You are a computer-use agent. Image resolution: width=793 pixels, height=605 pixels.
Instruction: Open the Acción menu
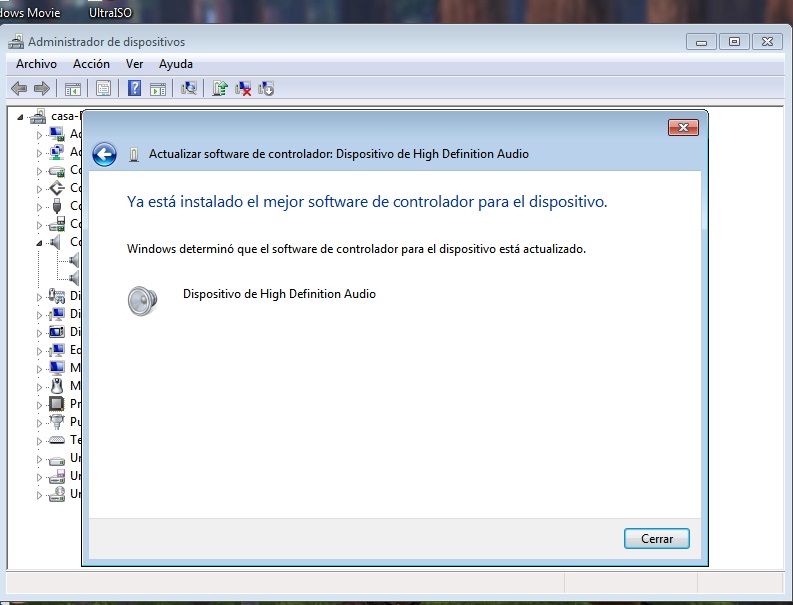pos(91,64)
